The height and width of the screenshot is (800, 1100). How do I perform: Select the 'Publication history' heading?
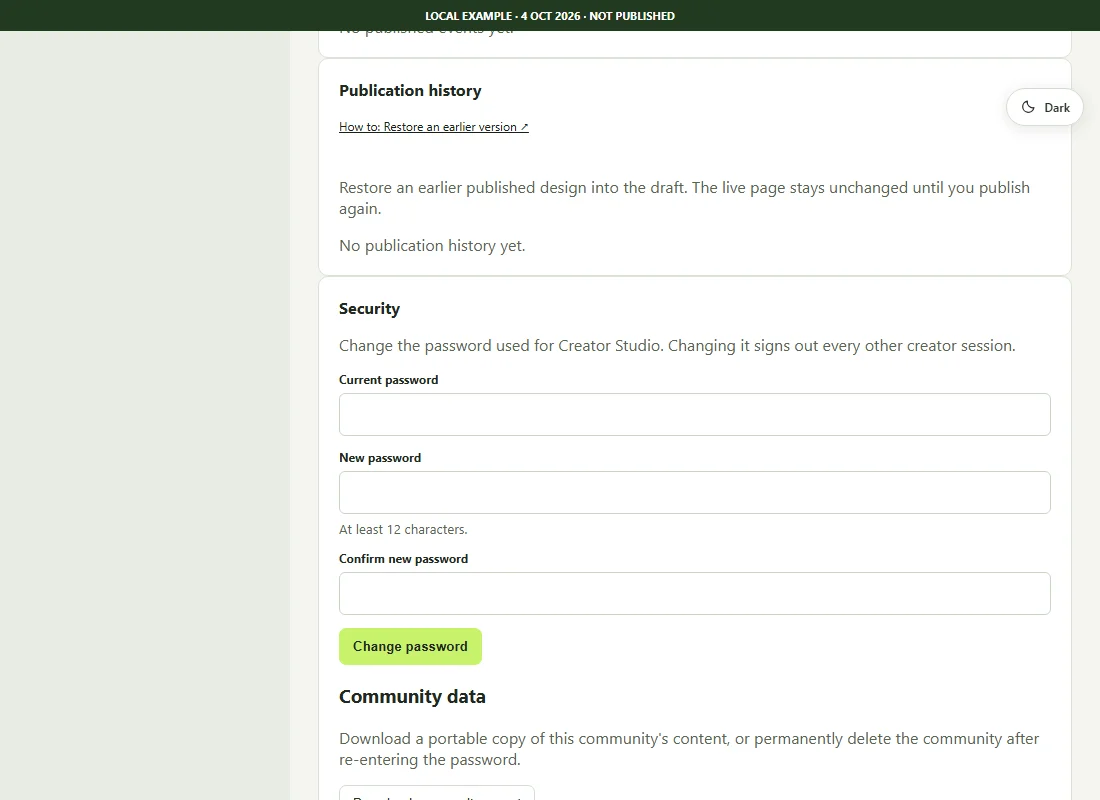(410, 91)
